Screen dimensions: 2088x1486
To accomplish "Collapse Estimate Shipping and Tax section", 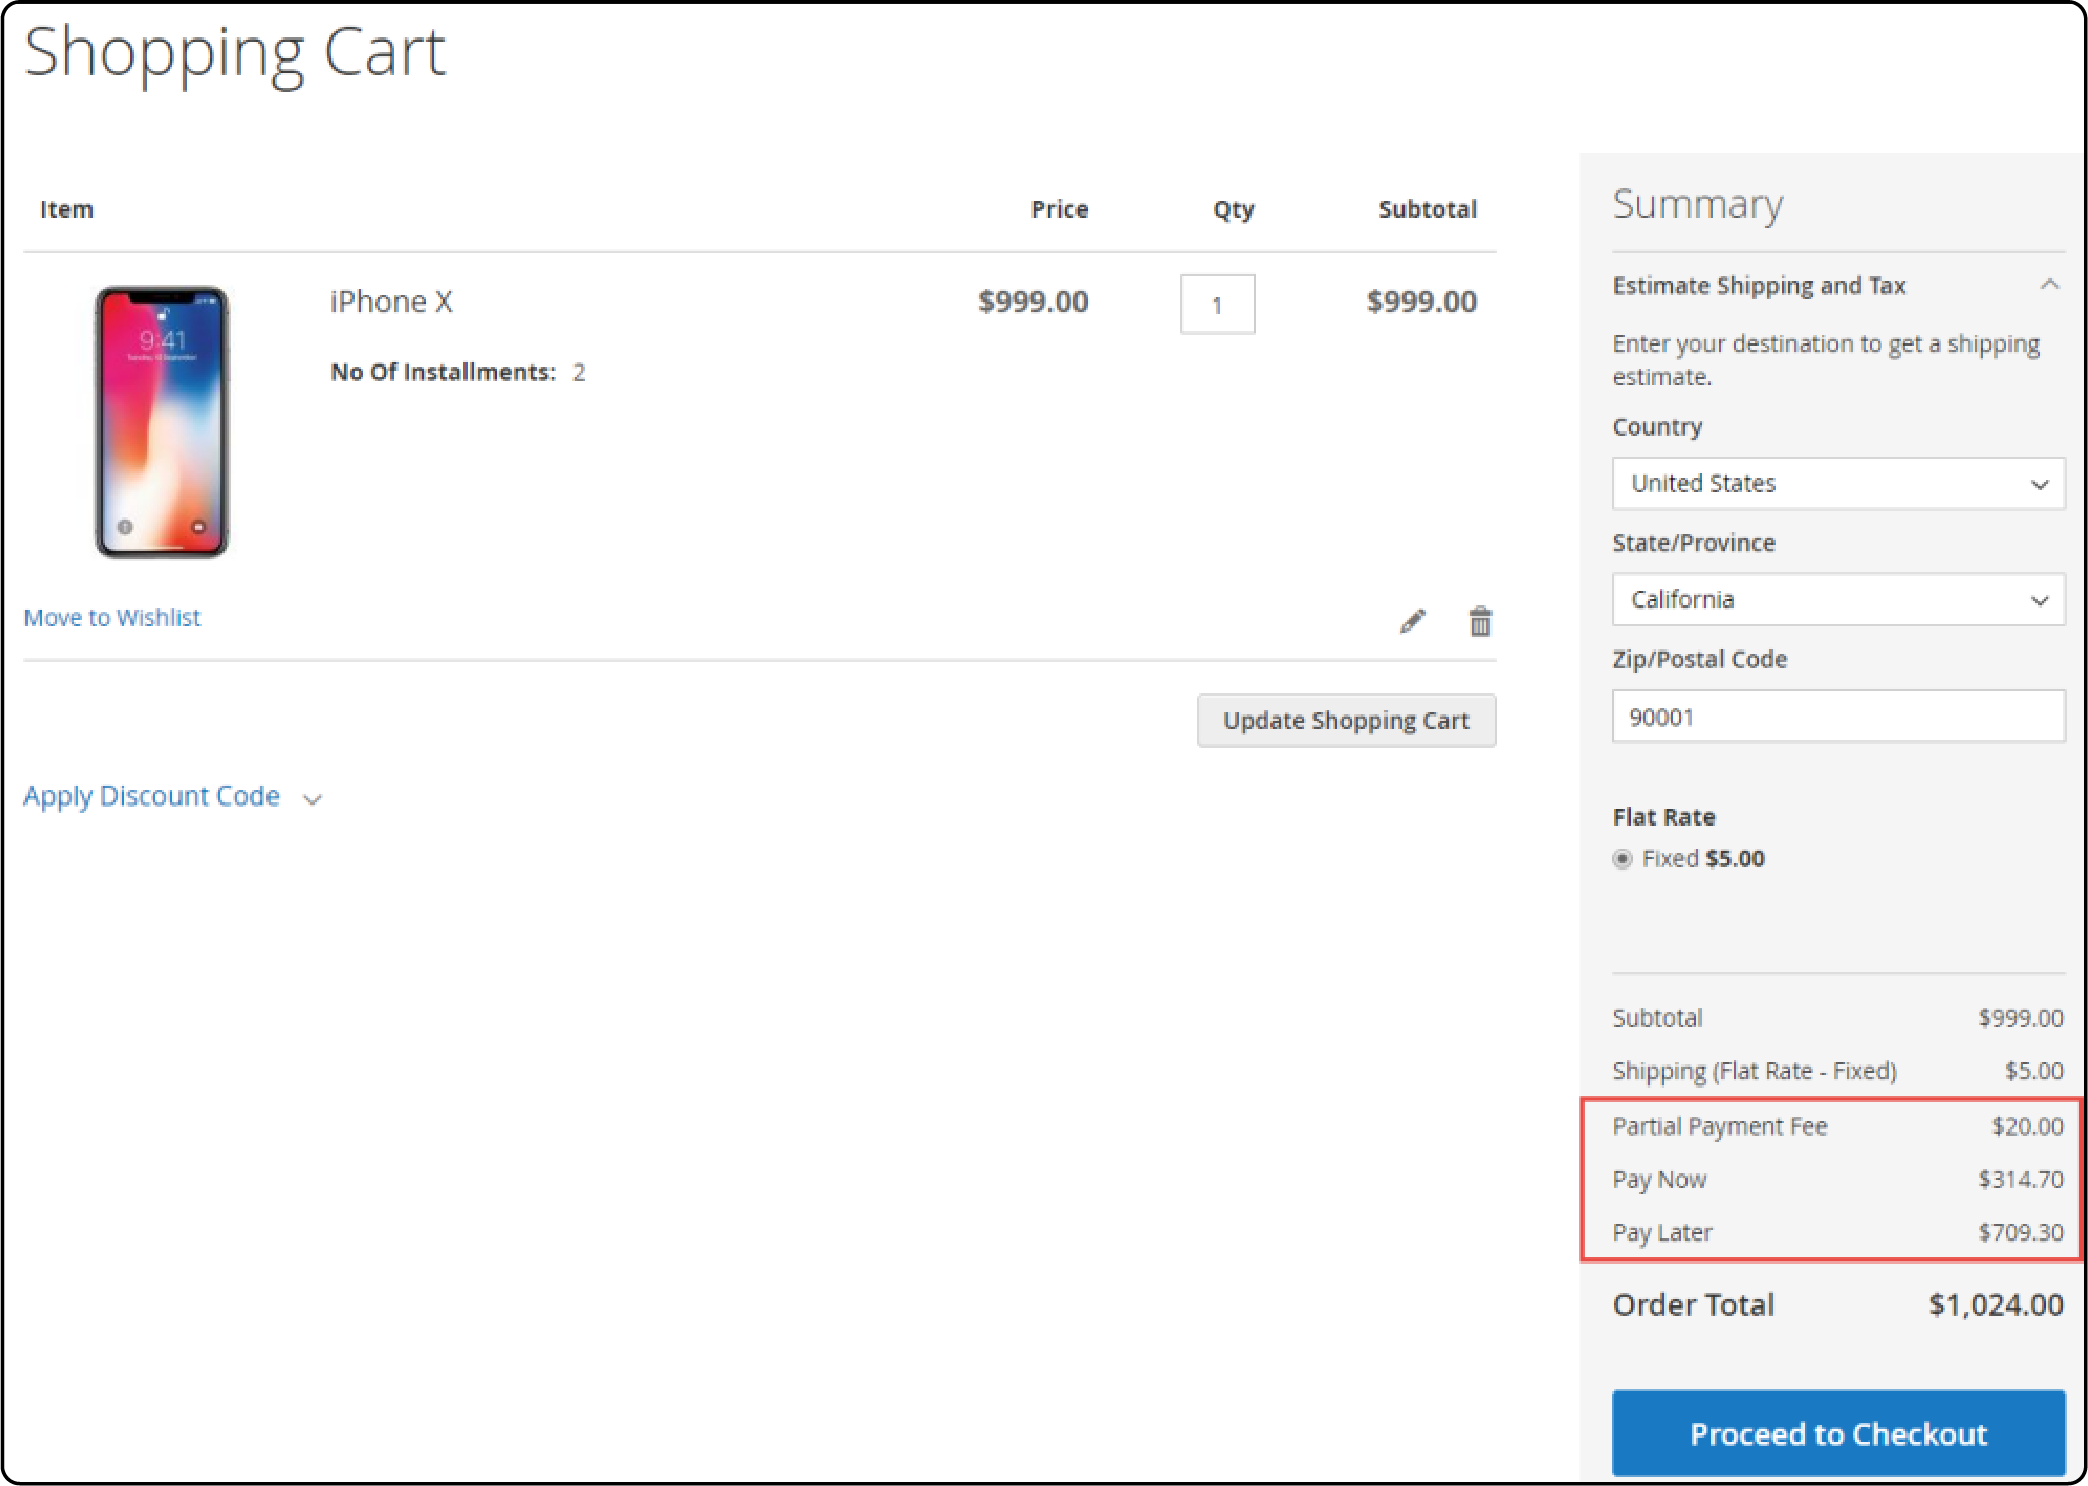I will click(1837, 285).
